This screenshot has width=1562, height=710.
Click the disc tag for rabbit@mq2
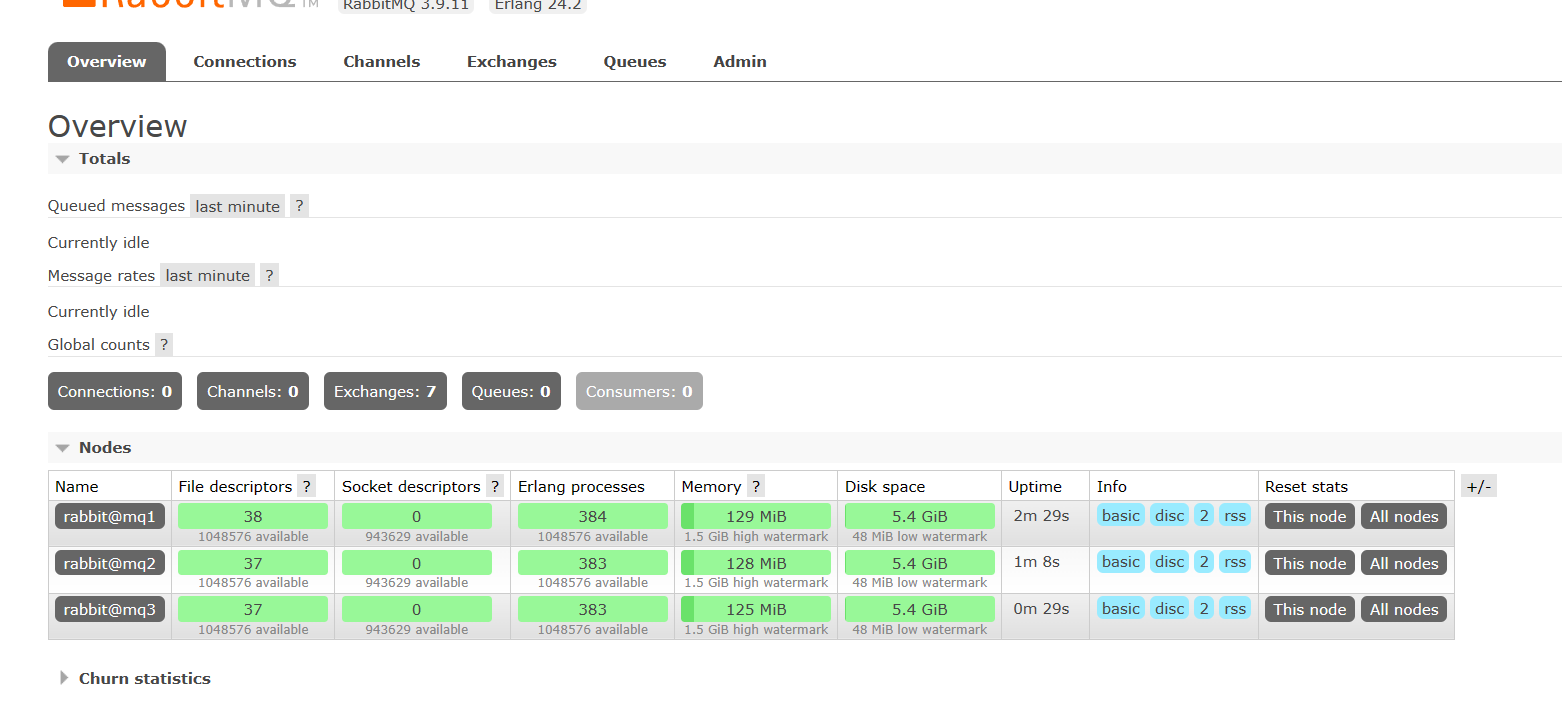click(1170, 561)
